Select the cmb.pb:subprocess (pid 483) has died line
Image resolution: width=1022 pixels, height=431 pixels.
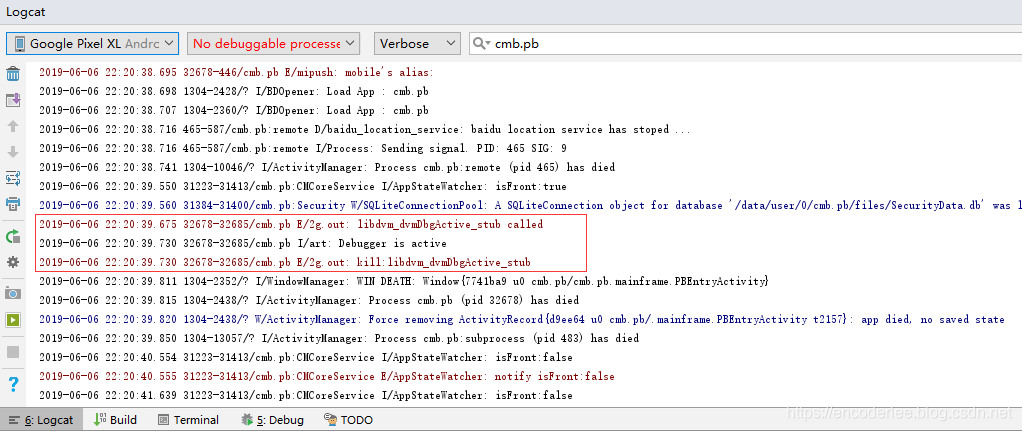(339, 338)
